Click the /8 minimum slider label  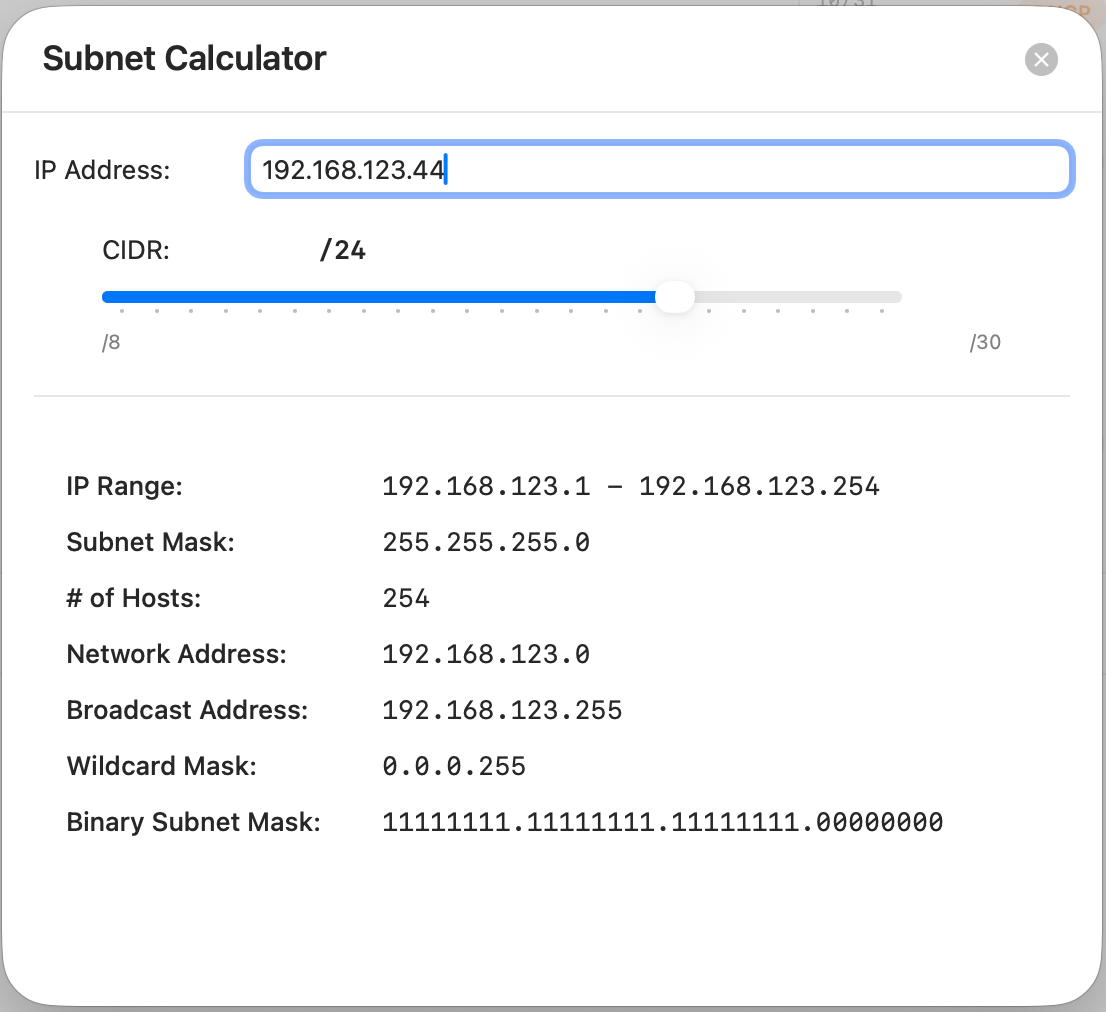(x=111, y=343)
